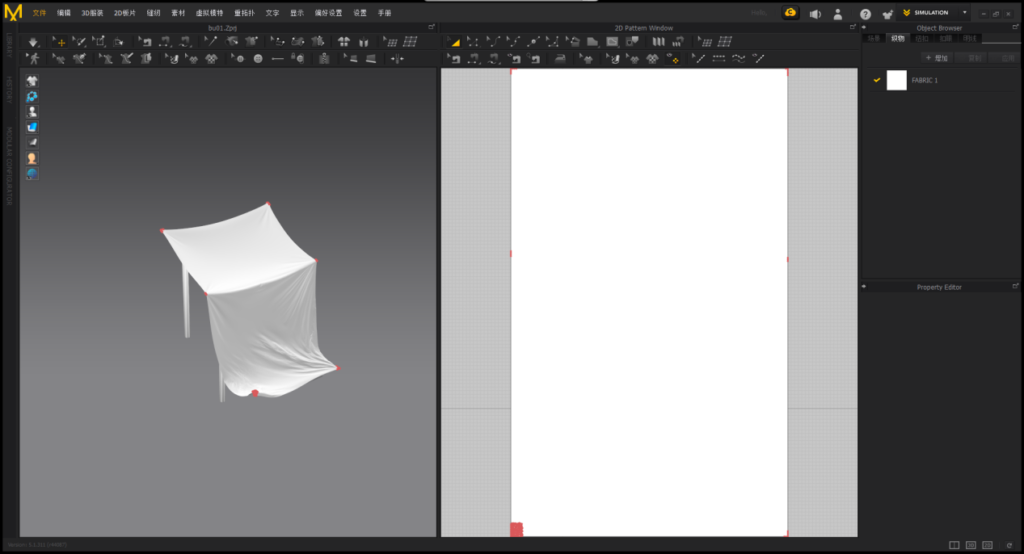1024x554 pixels.
Task: Toggle the blue fabric texture surface display icon
Action: coord(32,127)
